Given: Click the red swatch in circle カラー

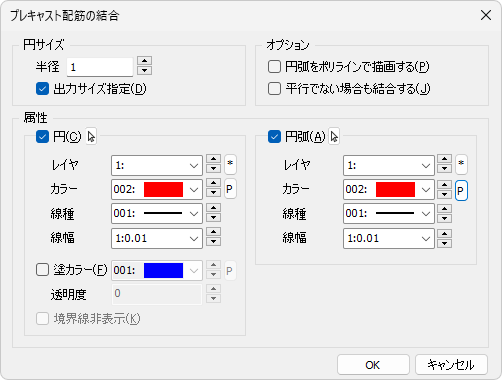Looking at the screenshot, I should (x=163, y=189).
